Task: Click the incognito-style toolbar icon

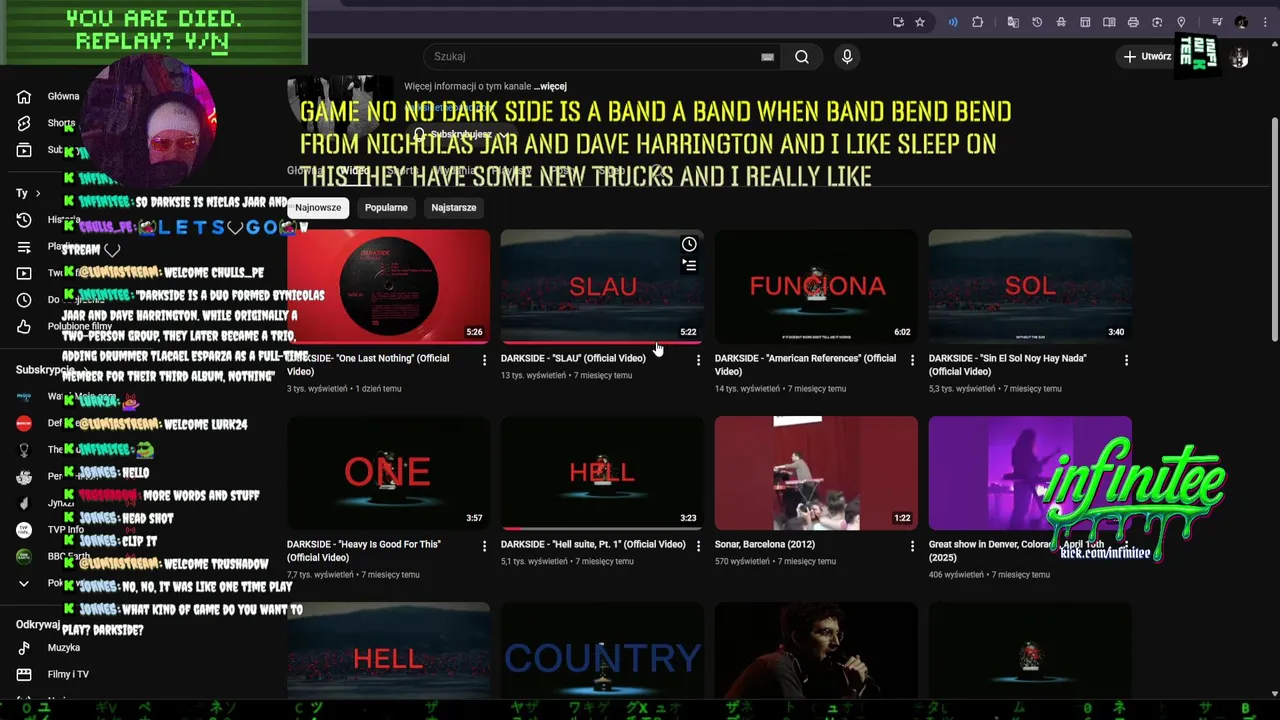Action: coord(1061,22)
